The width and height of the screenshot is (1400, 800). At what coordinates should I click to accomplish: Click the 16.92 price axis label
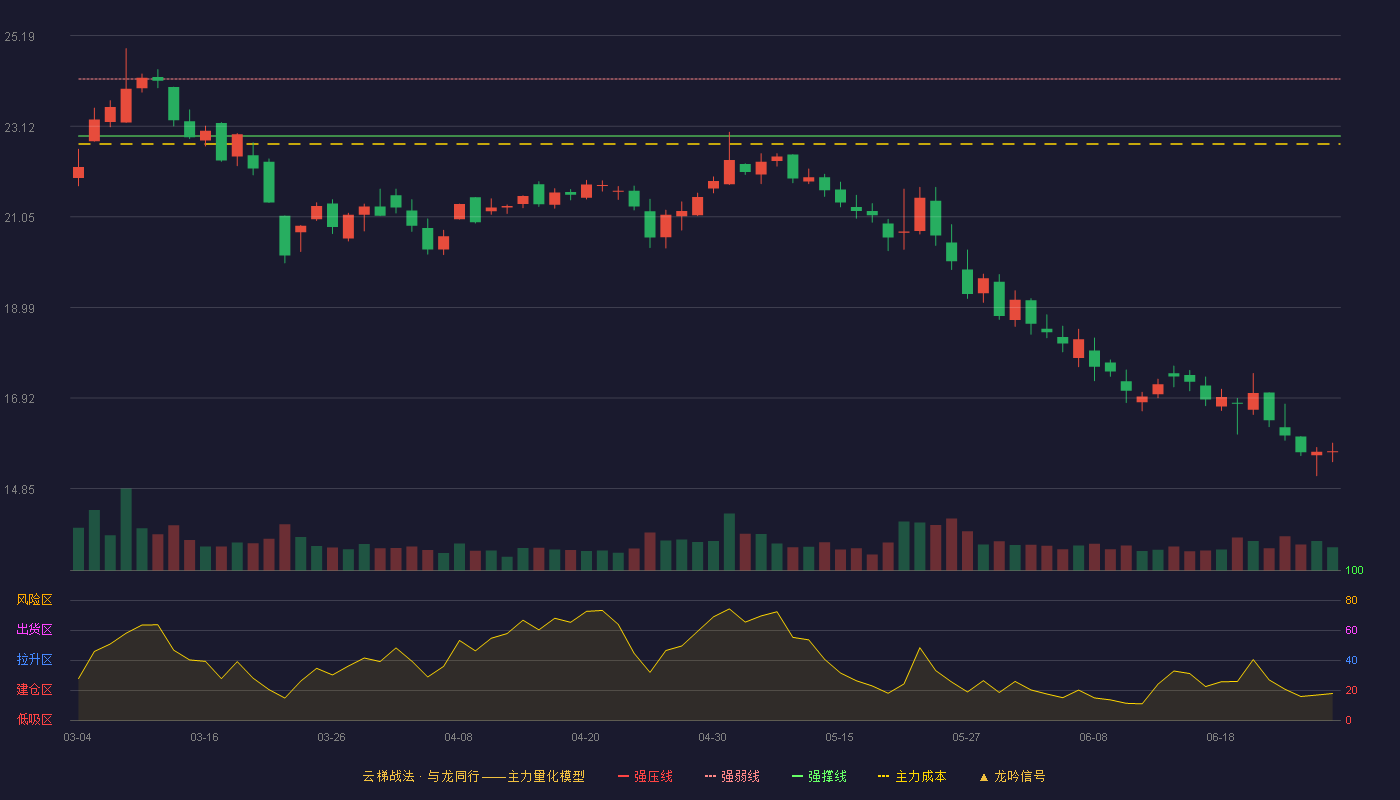[19, 399]
